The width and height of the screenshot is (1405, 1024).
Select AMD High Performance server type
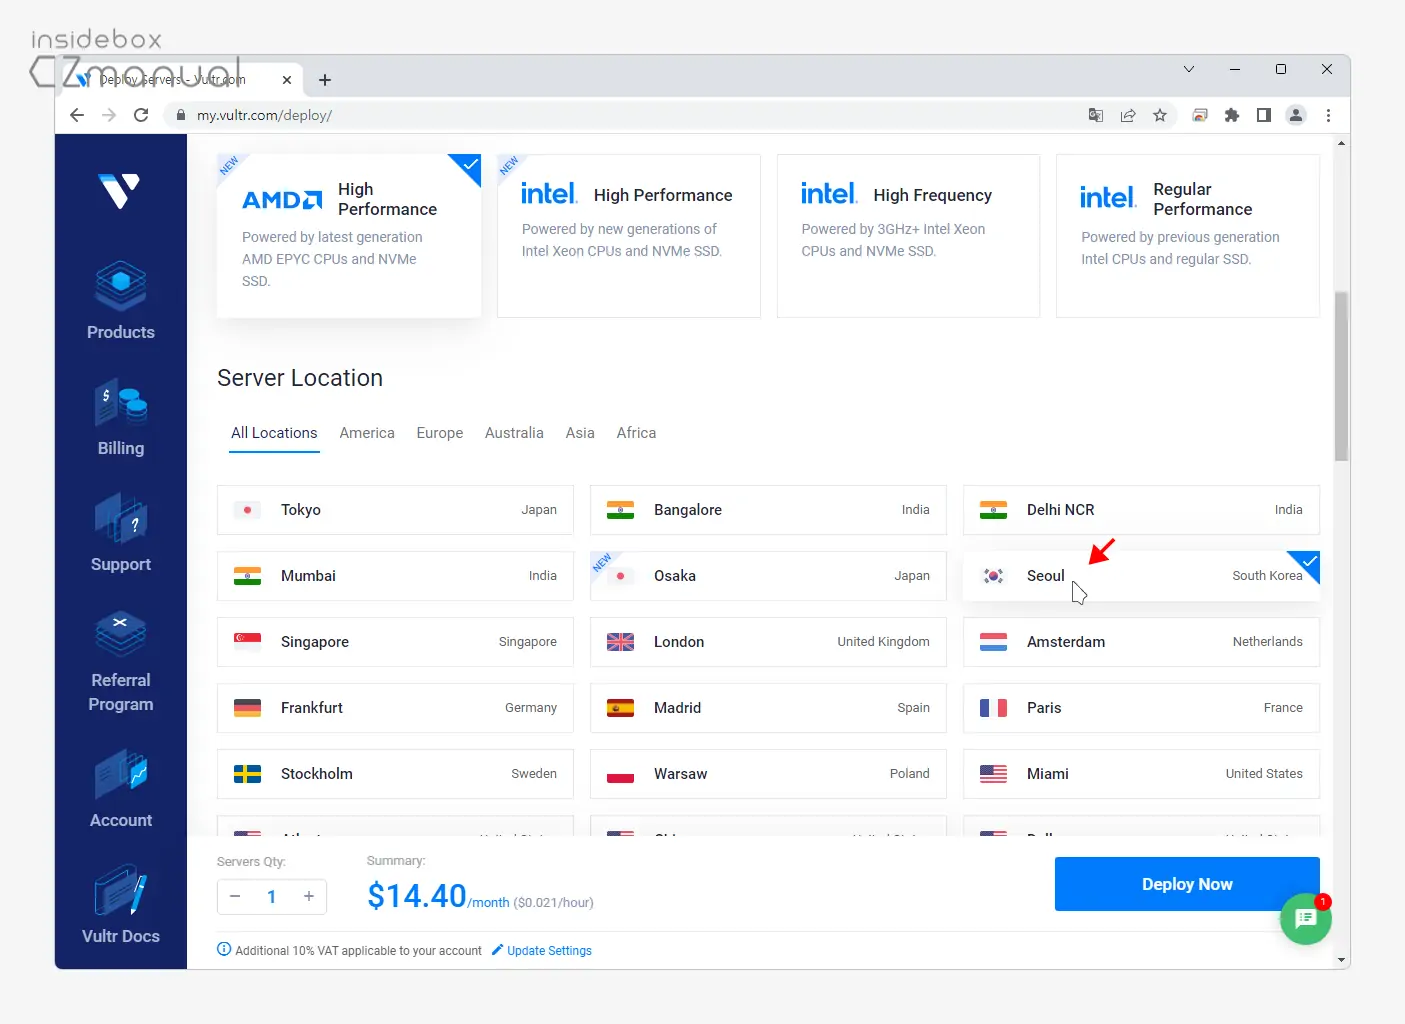coord(349,236)
